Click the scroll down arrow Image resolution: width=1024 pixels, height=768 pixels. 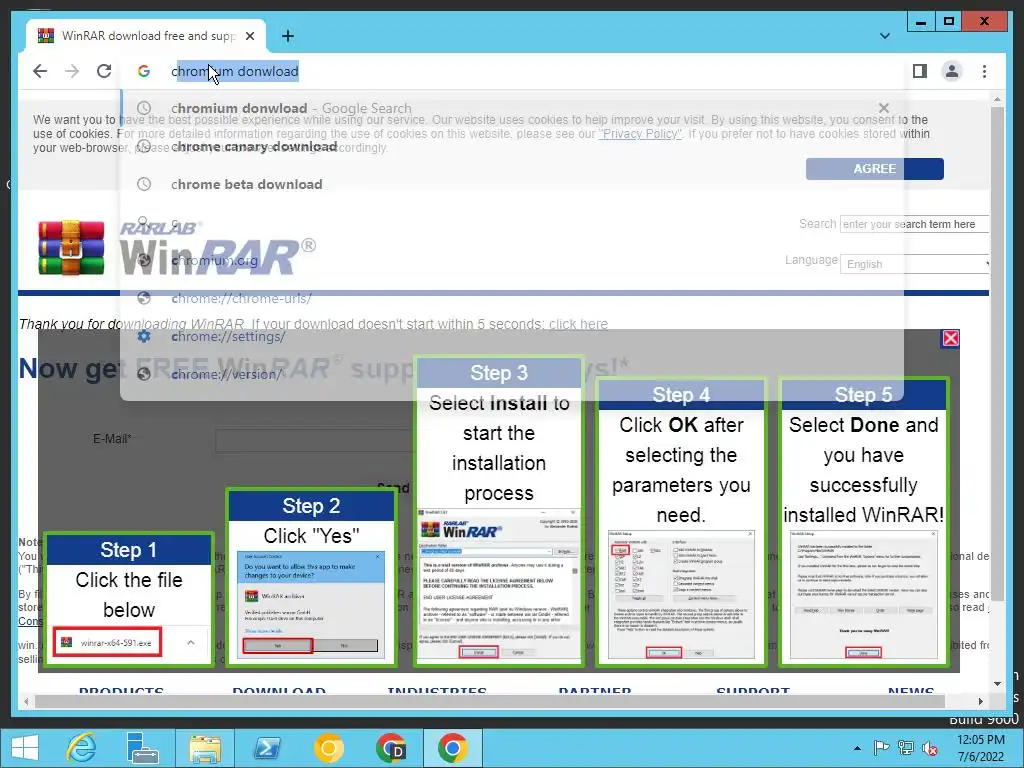coord(997,684)
